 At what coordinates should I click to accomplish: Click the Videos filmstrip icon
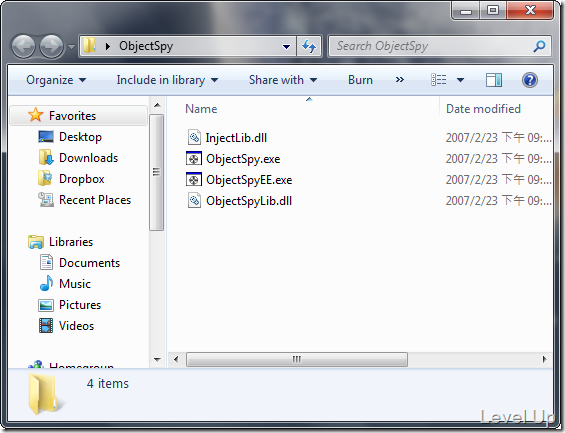(x=46, y=326)
